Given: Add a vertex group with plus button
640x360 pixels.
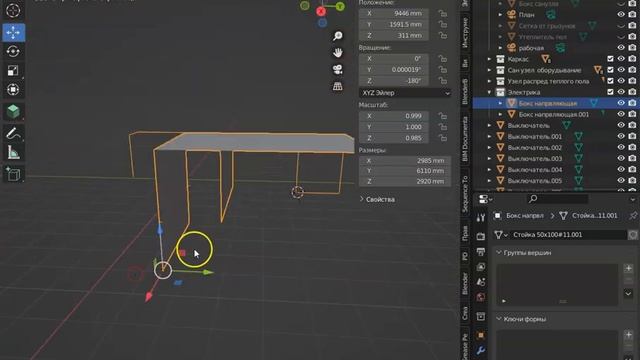Looking at the screenshot, I should [628, 268].
